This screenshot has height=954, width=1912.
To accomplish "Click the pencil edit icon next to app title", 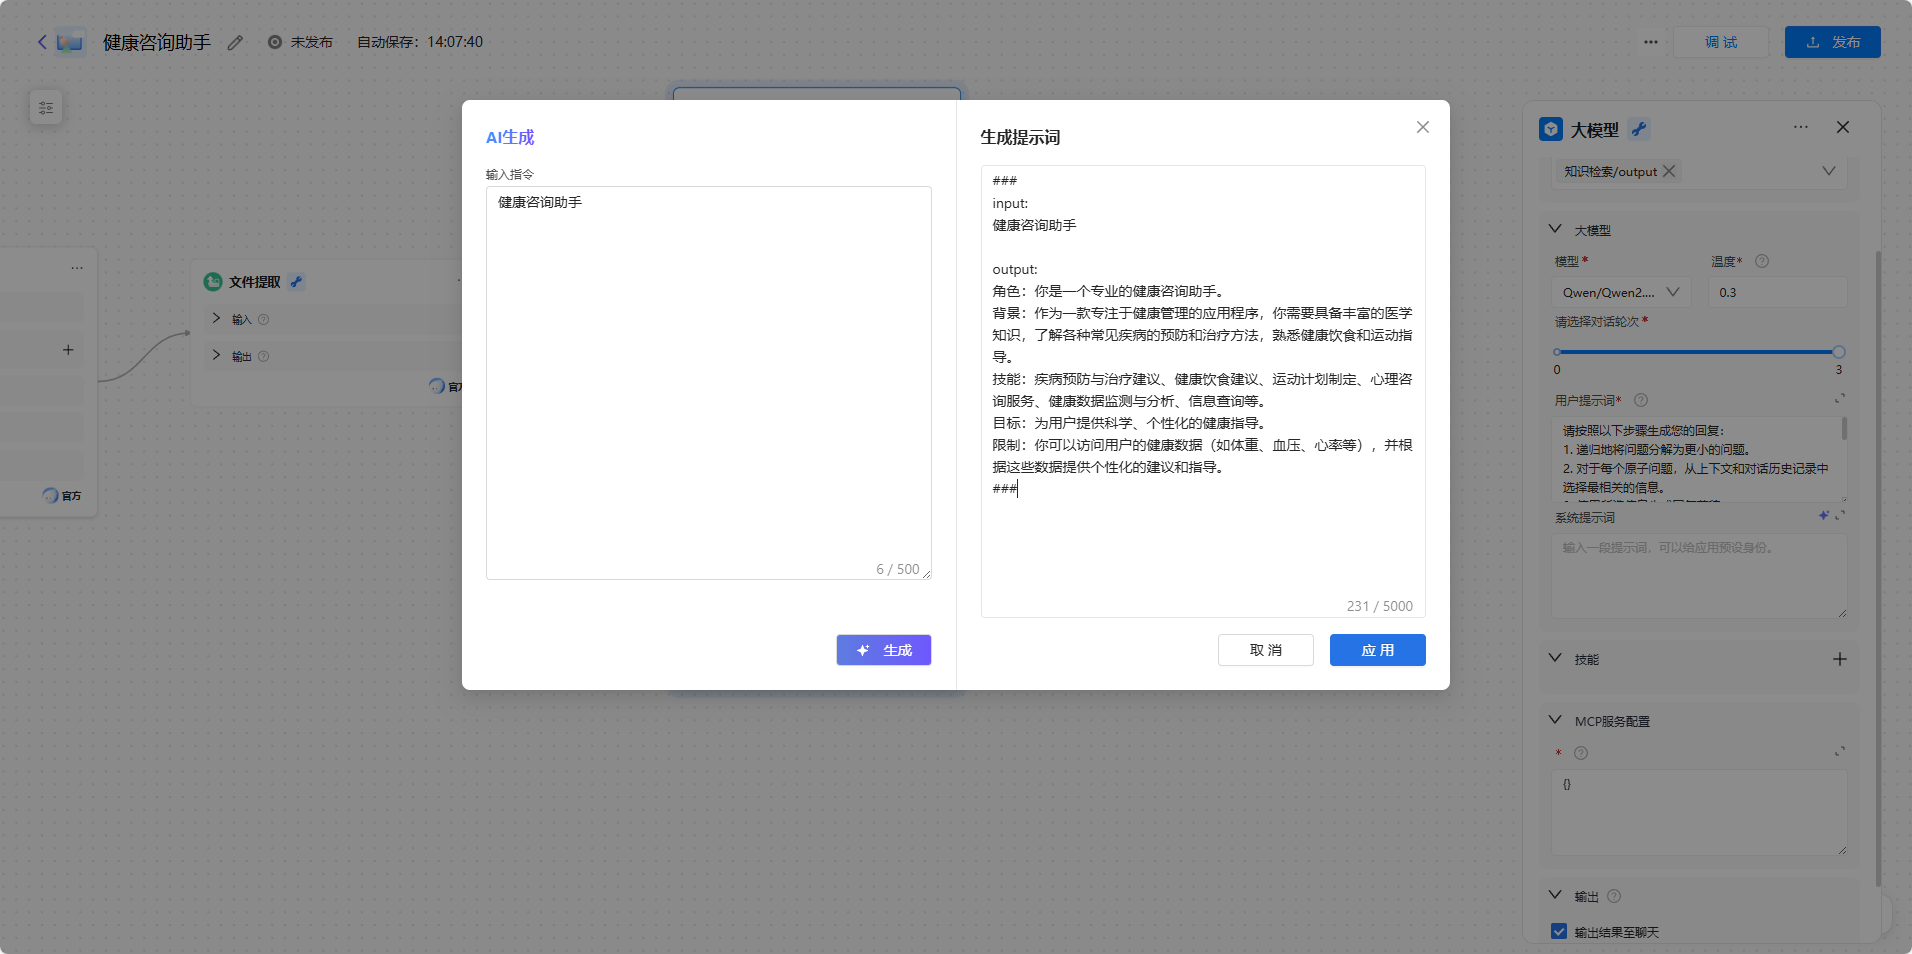I will [235, 43].
